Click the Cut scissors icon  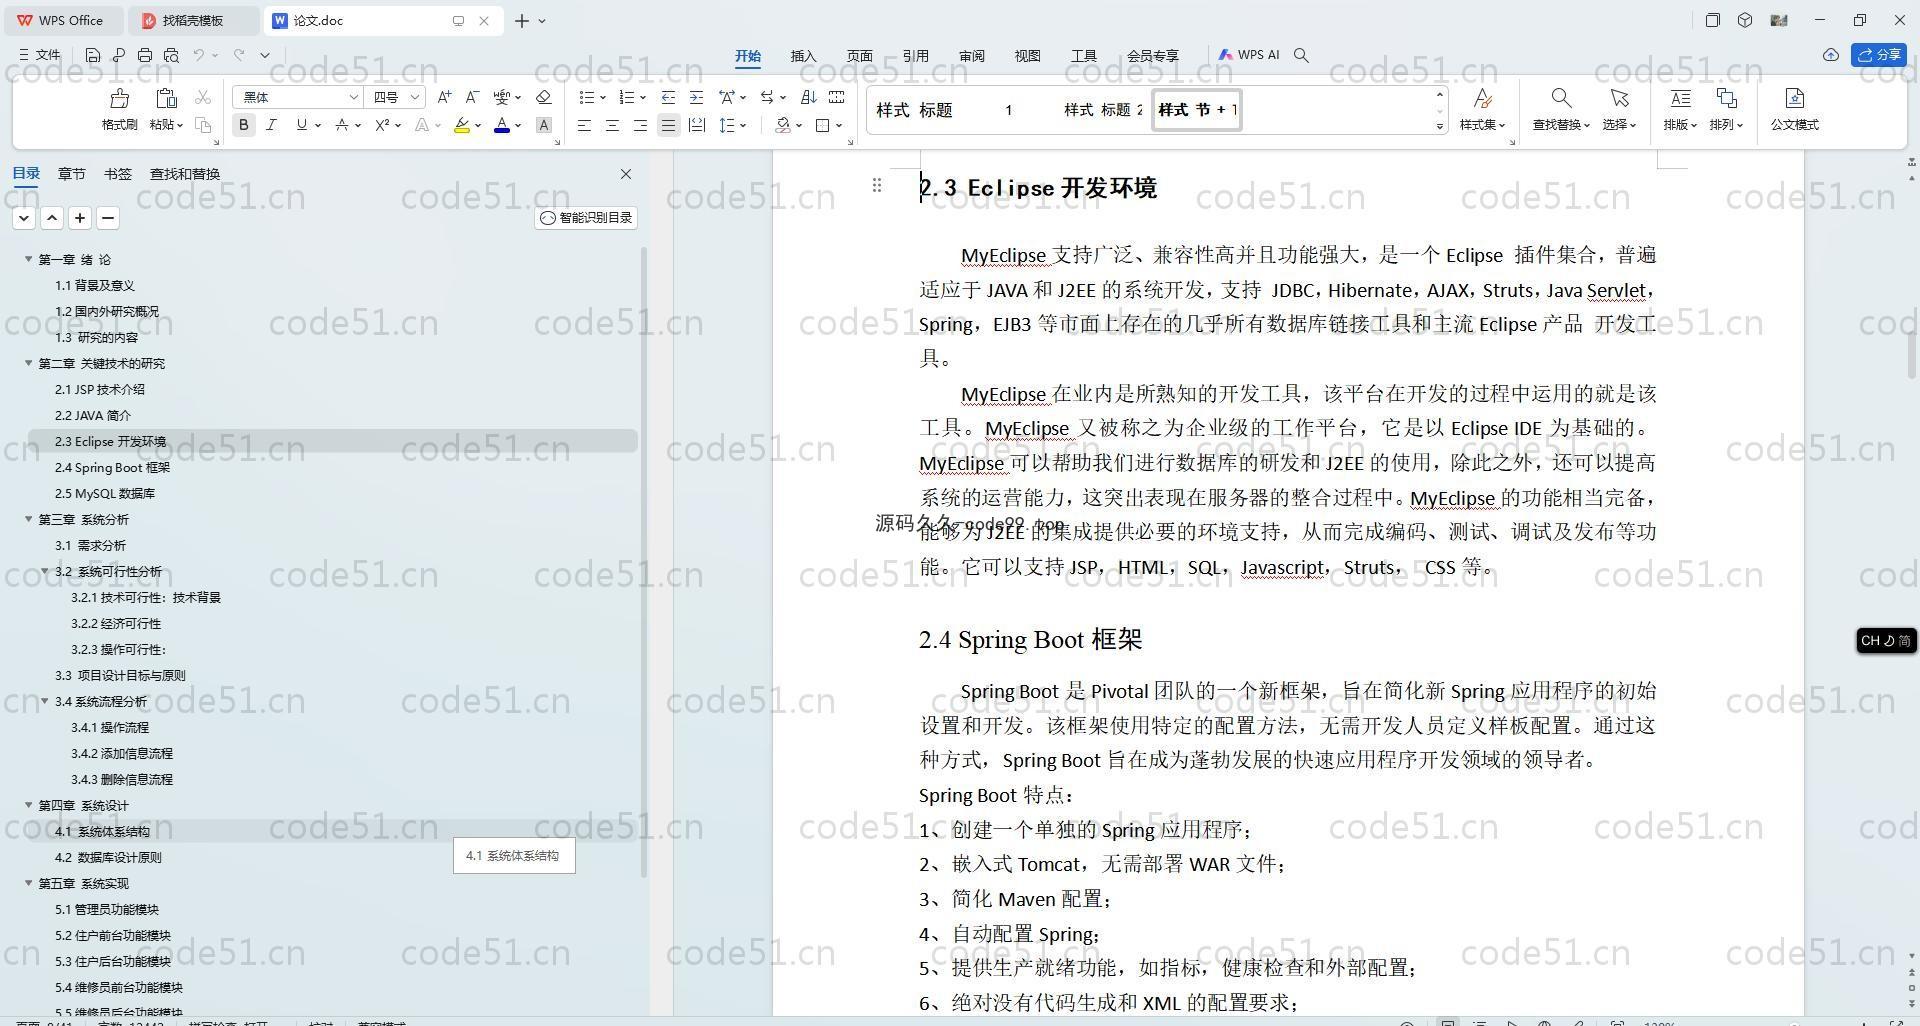tap(203, 97)
